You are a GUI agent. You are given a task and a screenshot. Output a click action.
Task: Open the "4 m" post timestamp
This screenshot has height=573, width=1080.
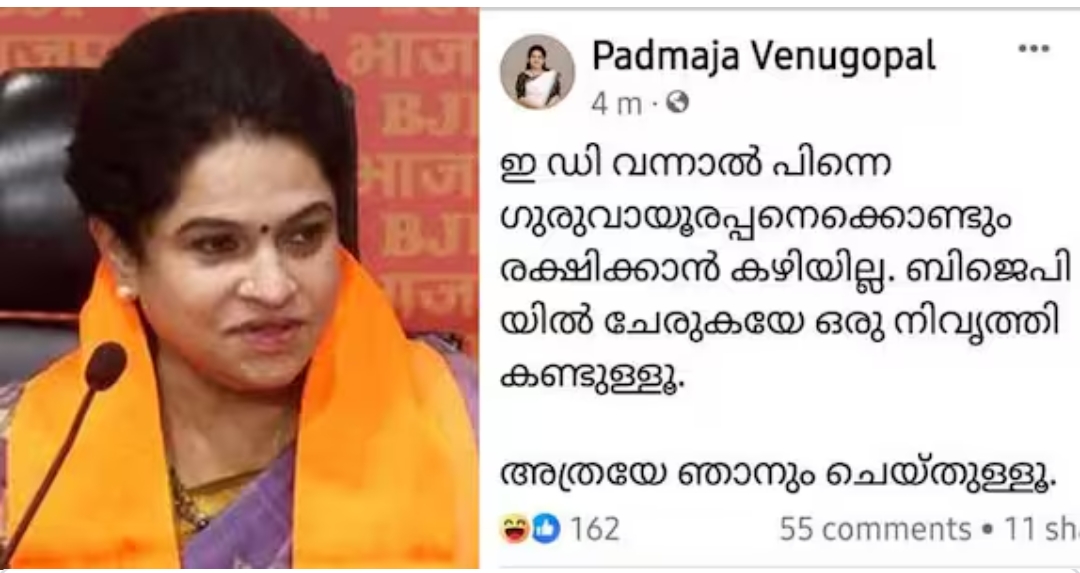point(616,103)
